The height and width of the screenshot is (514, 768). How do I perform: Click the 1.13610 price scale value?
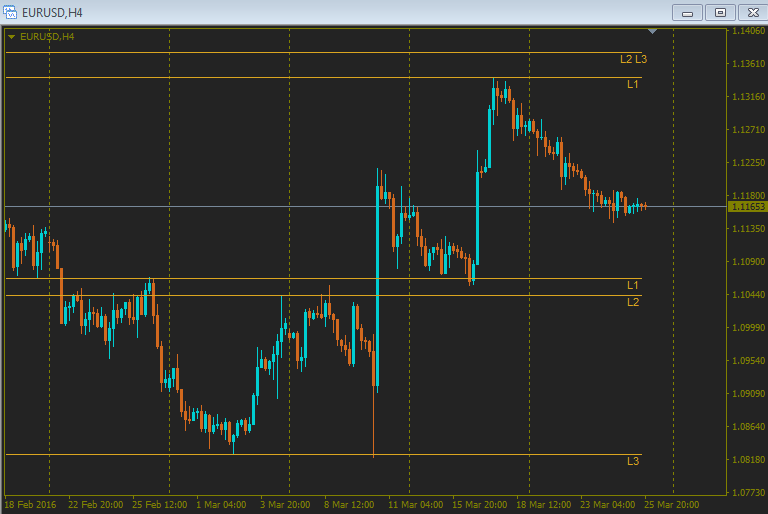click(748, 64)
